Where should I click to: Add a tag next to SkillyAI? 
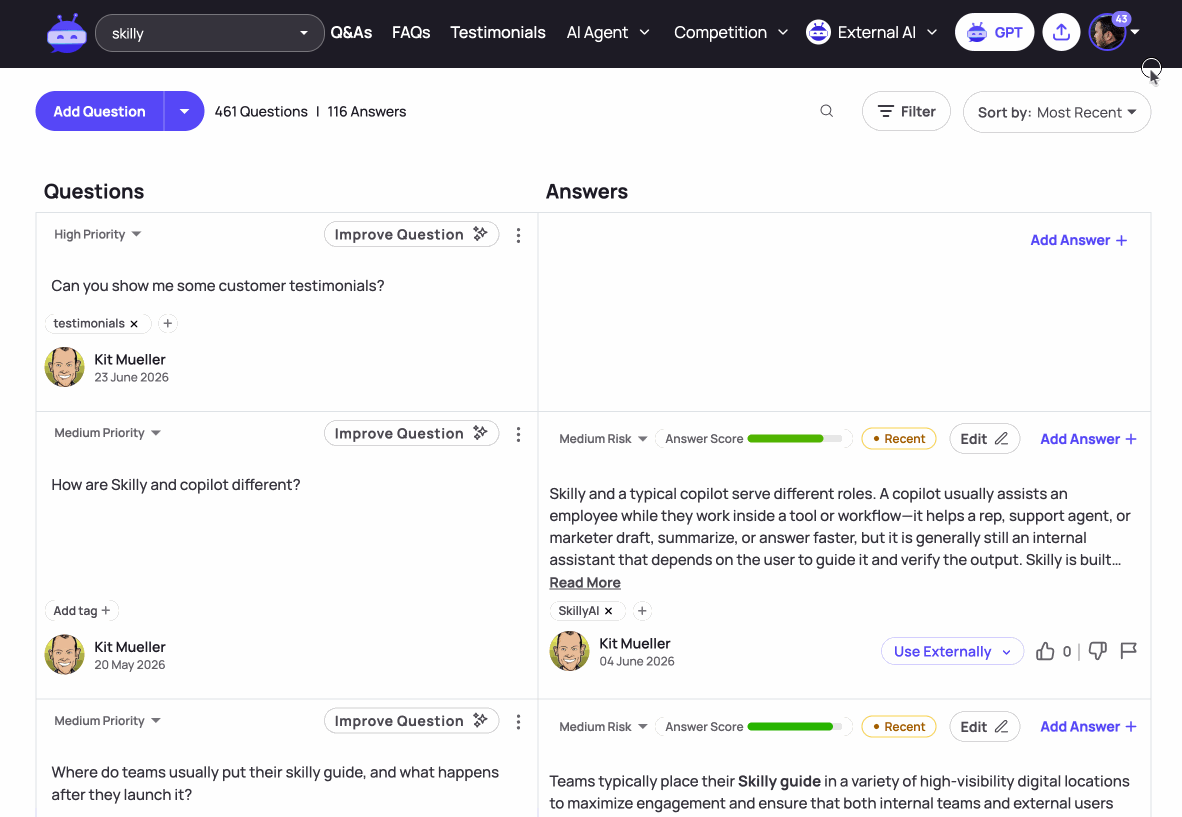(x=642, y=611)
